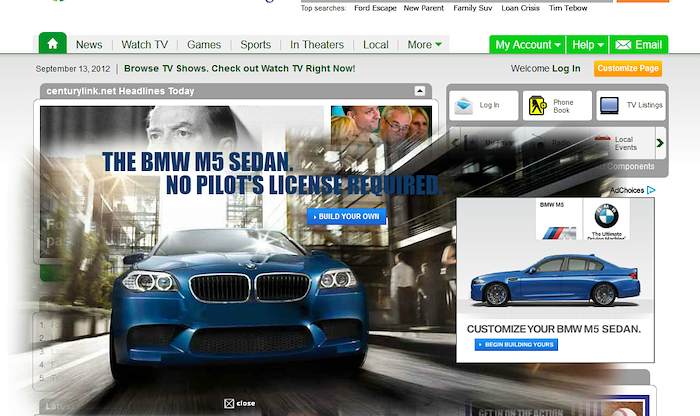Open the In Theaters tab

point(317,45)
